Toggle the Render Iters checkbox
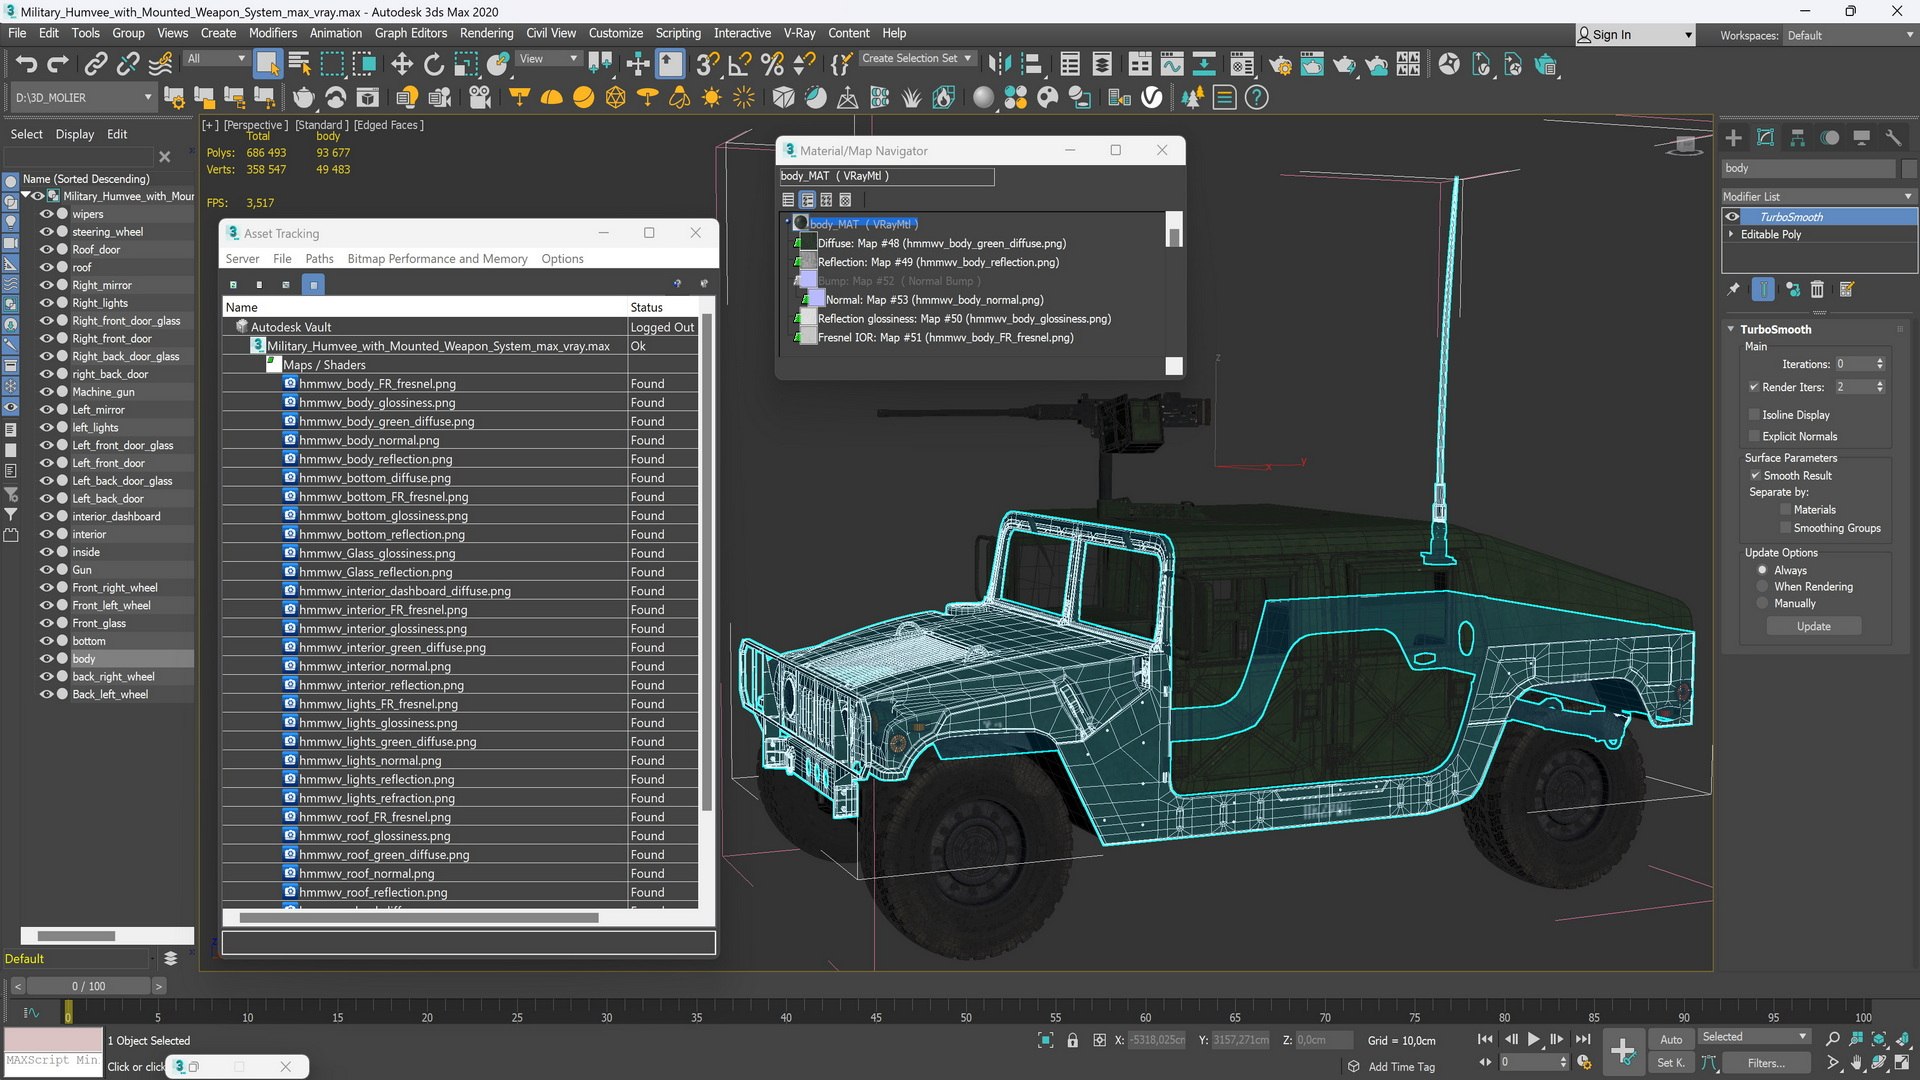 [x=1754, y=387]
